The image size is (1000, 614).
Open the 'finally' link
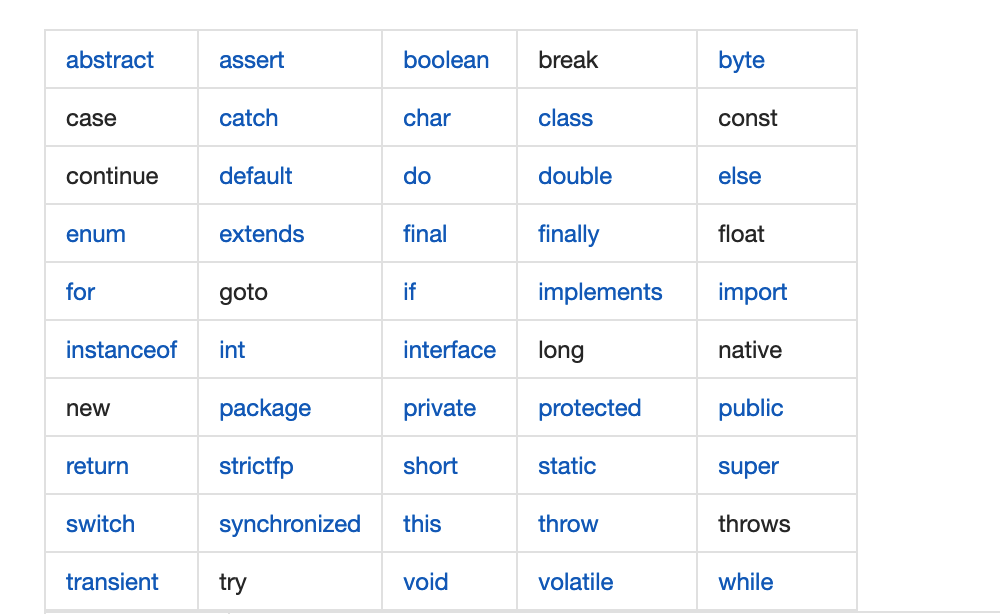tap(569, 234)
